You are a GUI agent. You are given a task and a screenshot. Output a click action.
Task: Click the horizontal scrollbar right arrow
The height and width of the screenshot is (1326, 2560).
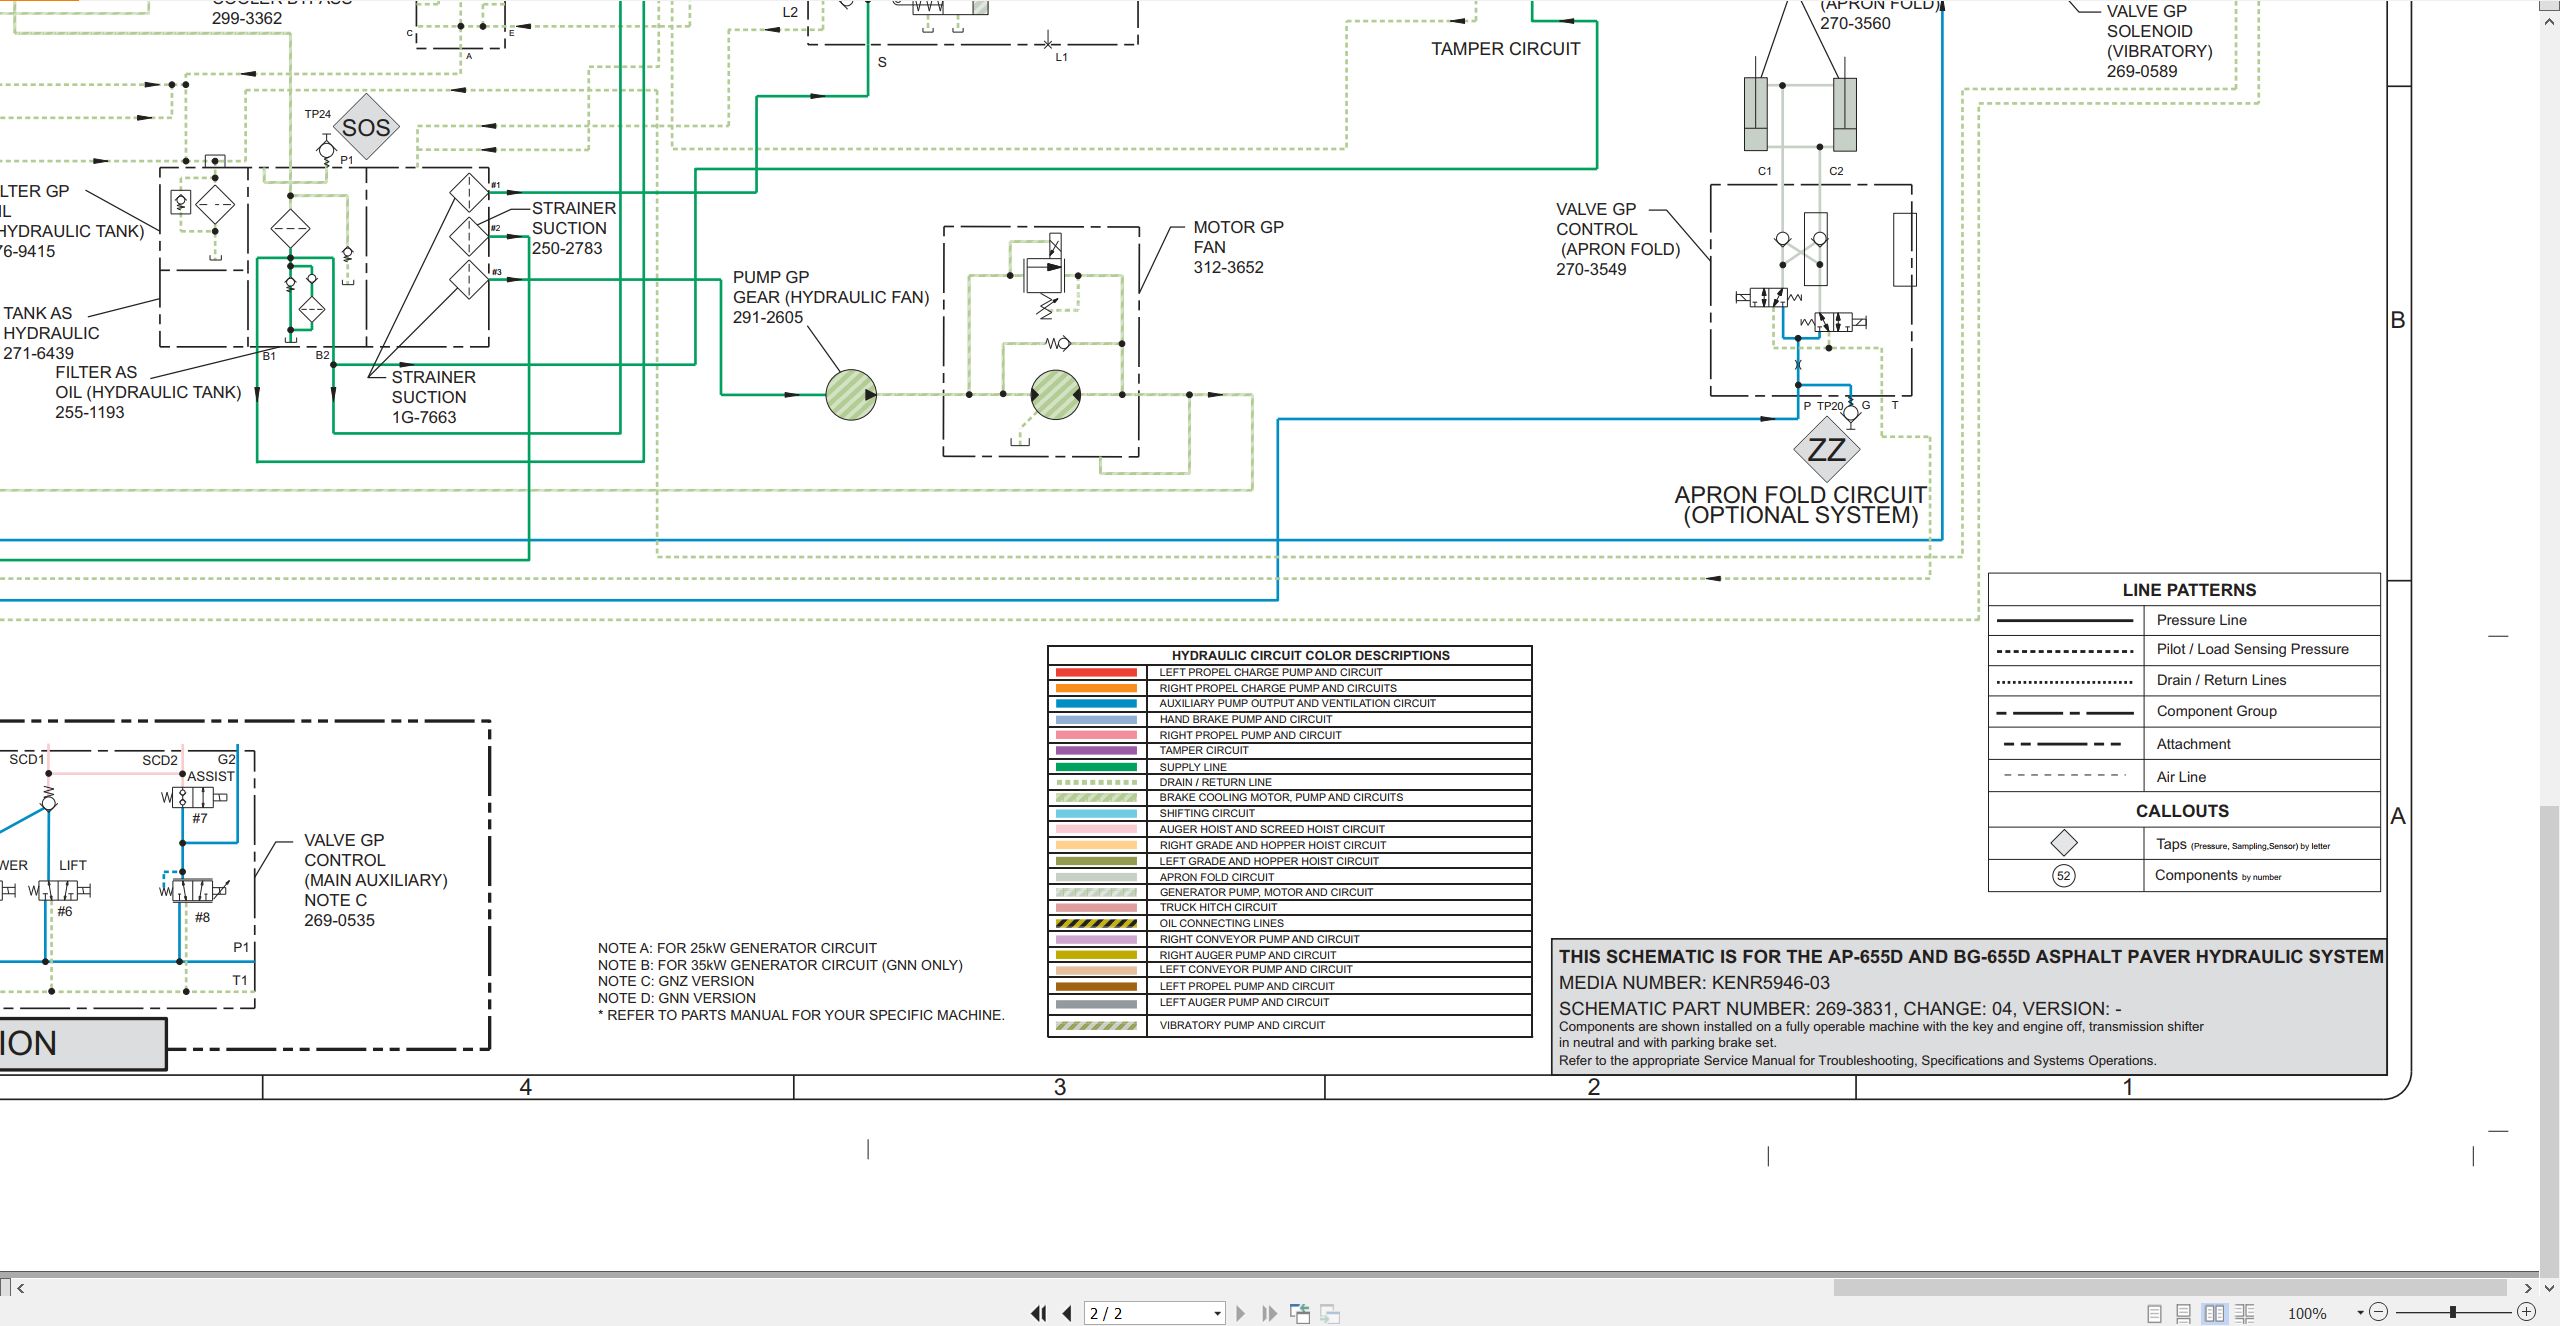tap(2528, 1288)
